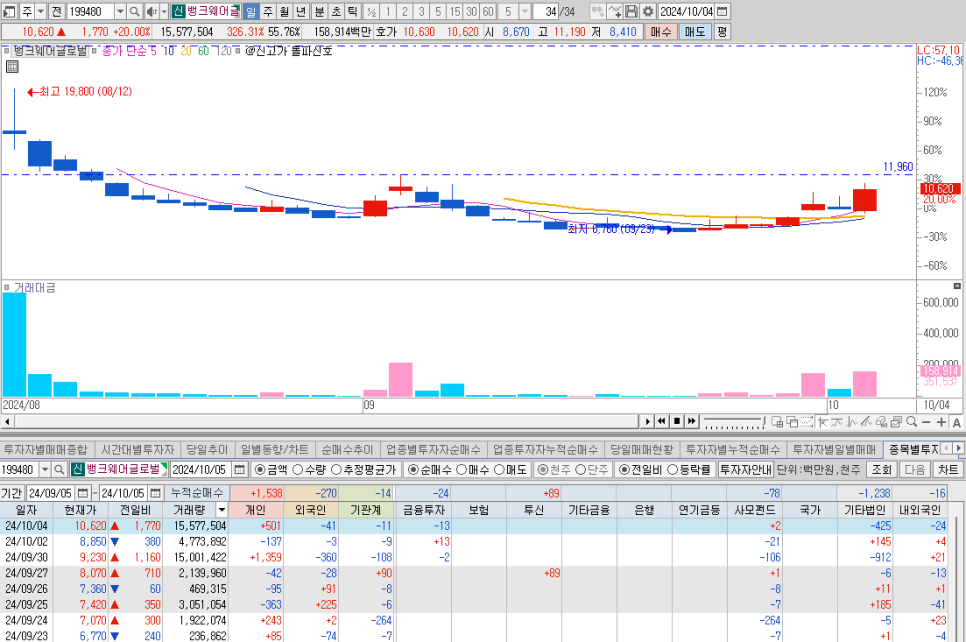The width and height of the screenshot is (966, 642).
Task: Switch to the 투자자별누적순매수 tab
Action: (733, 450)
